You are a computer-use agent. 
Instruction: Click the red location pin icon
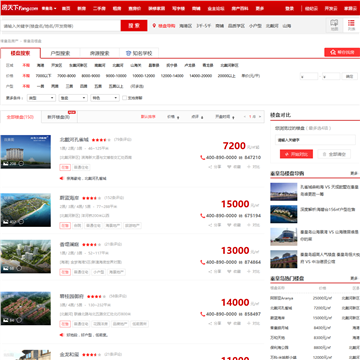coord(154,26)
